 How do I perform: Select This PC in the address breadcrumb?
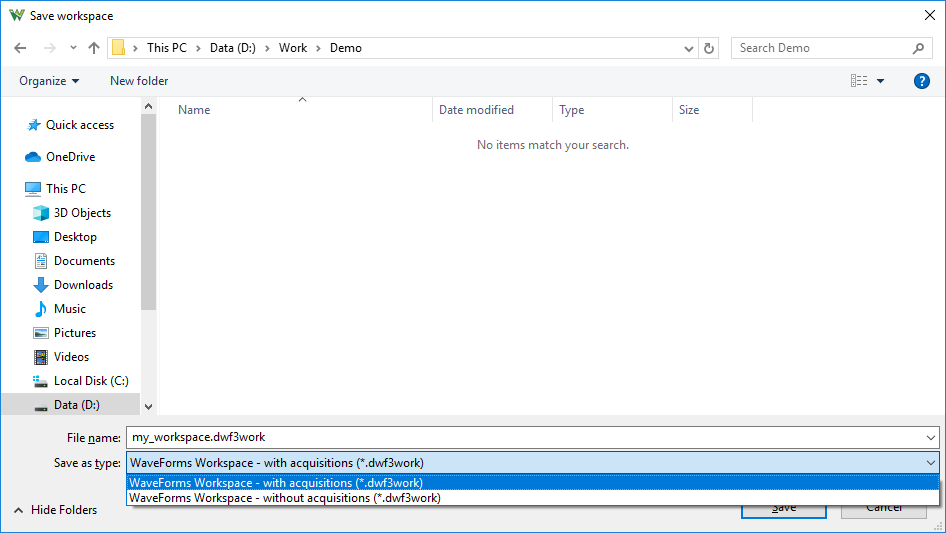(x=167, y=48)
